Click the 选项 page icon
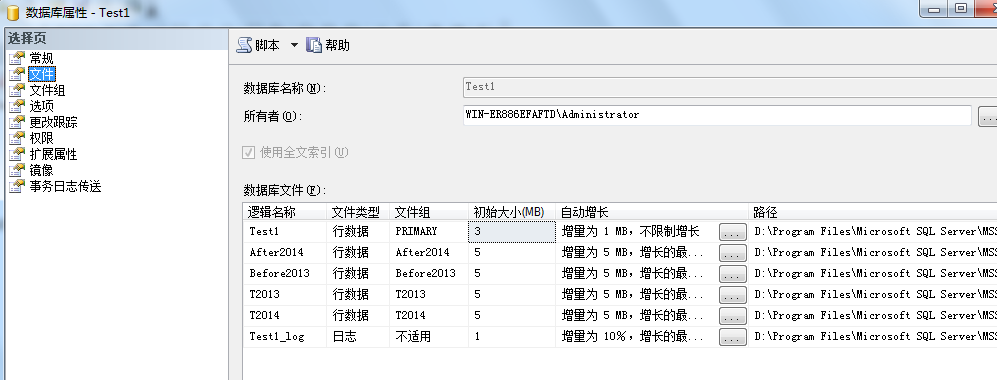Viewport: 997px width, 380px height. pos(17,106)
